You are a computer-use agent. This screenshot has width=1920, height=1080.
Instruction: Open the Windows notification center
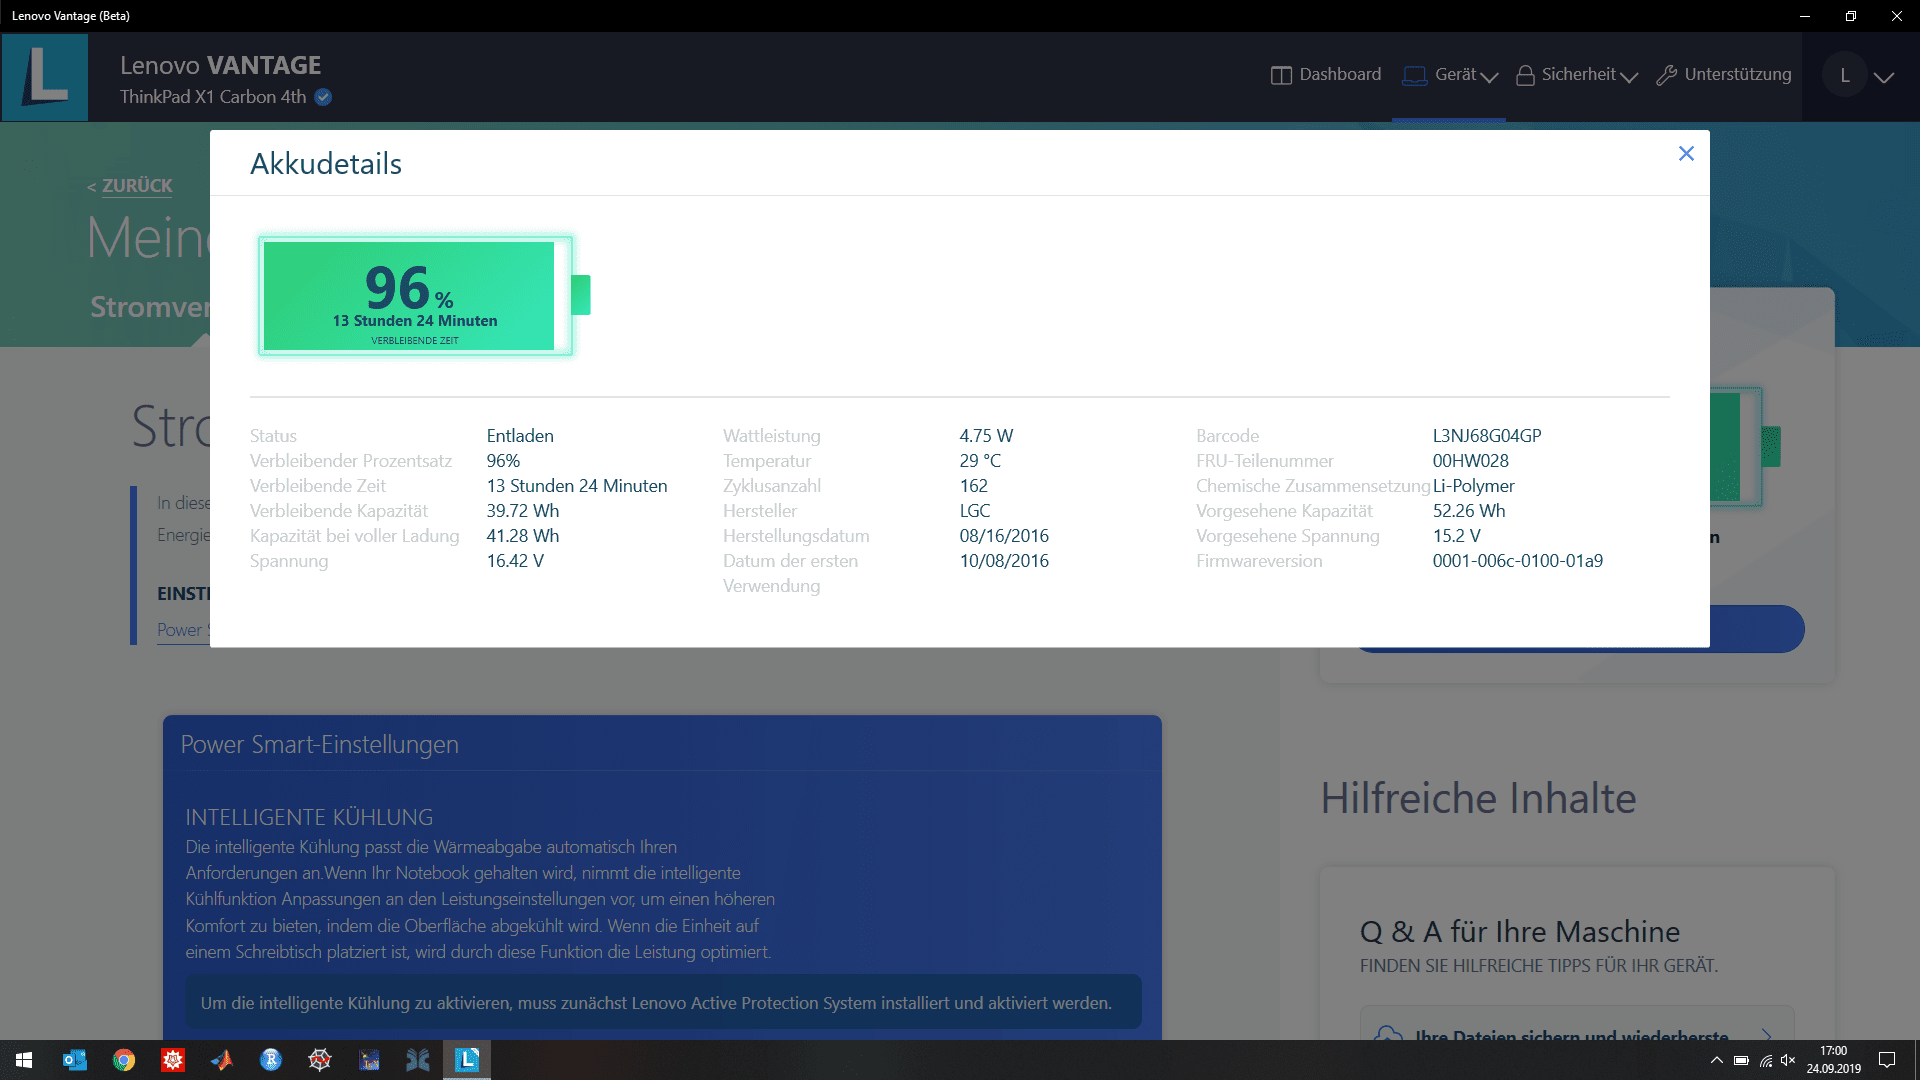pos(1887,1060)
